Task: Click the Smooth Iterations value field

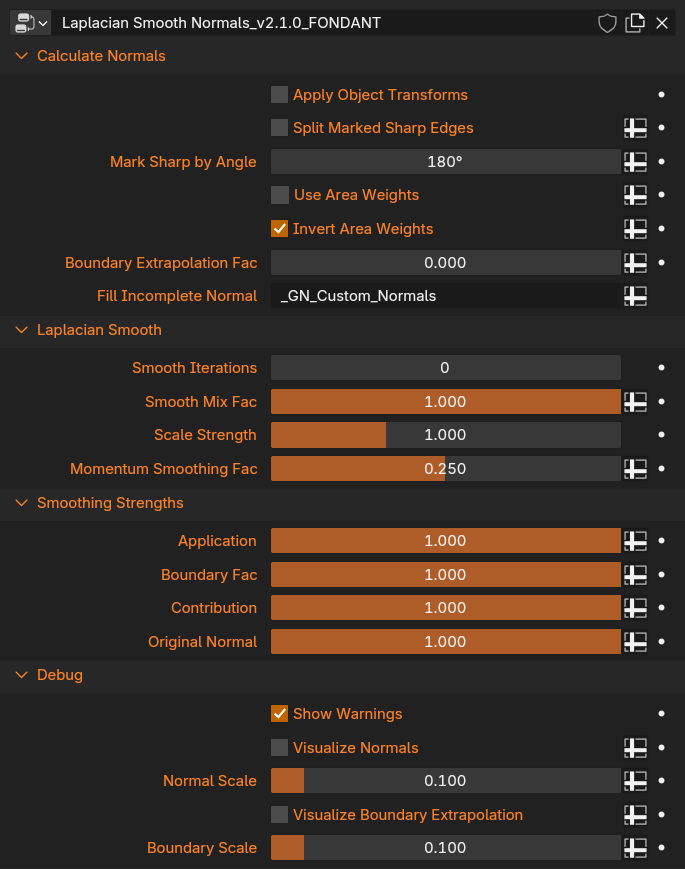Action: coord(446,367)
